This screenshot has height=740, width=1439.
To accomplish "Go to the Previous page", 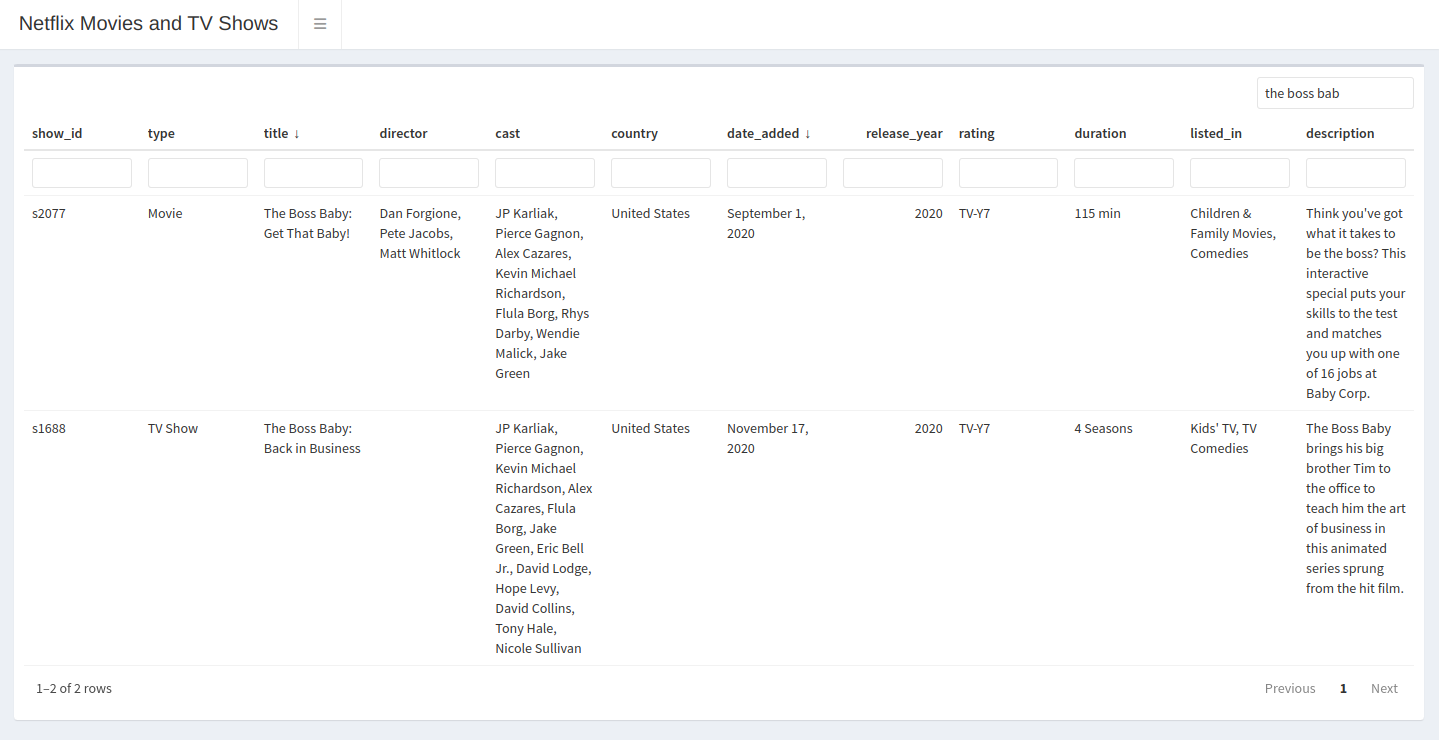I will pyautogui.click(x=1290, y=688).
